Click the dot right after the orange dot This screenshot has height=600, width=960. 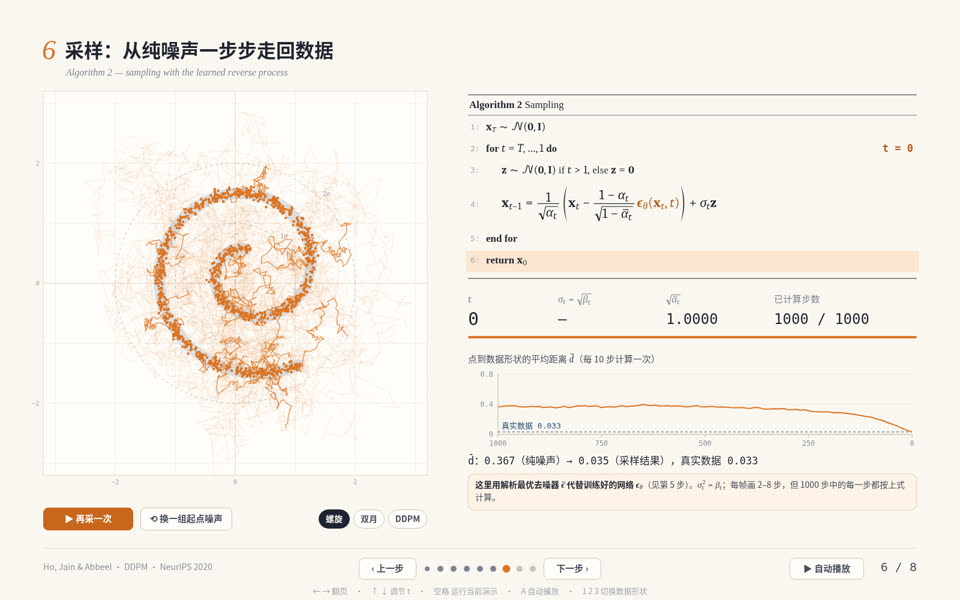(x=520, y=569)
